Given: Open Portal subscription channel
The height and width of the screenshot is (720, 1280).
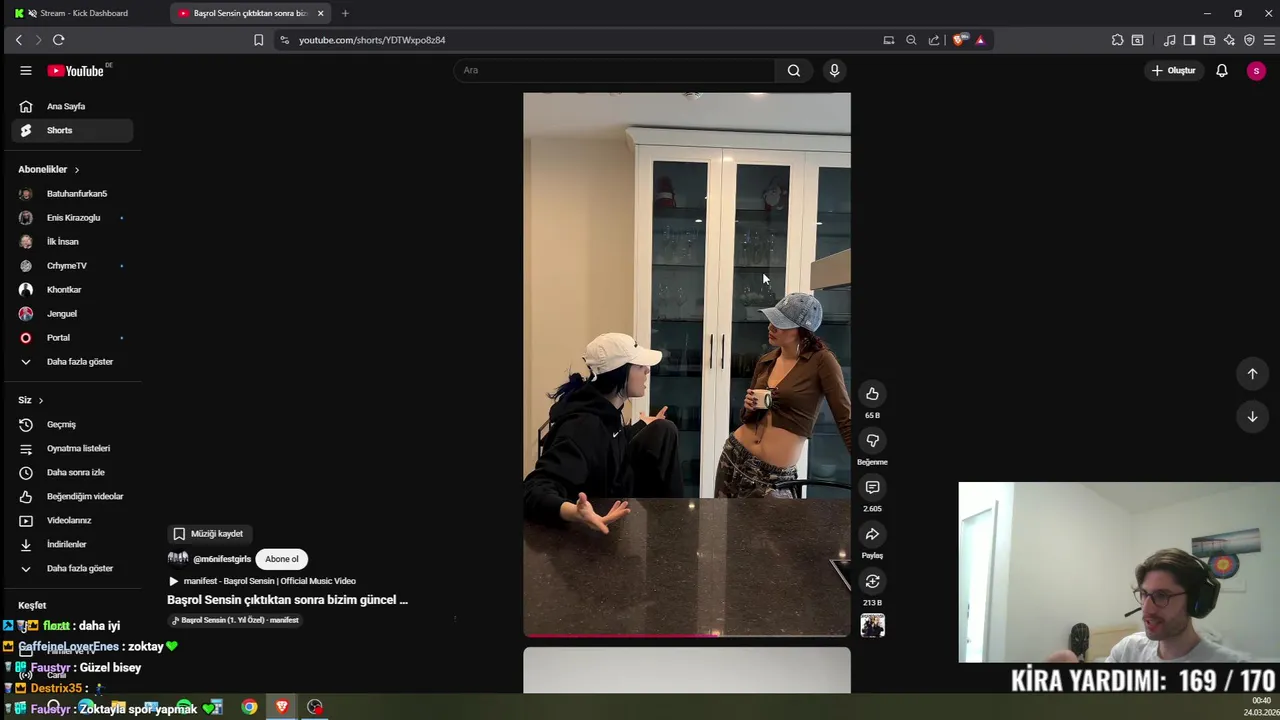Looking at the screenshot, I should [72, 337].
